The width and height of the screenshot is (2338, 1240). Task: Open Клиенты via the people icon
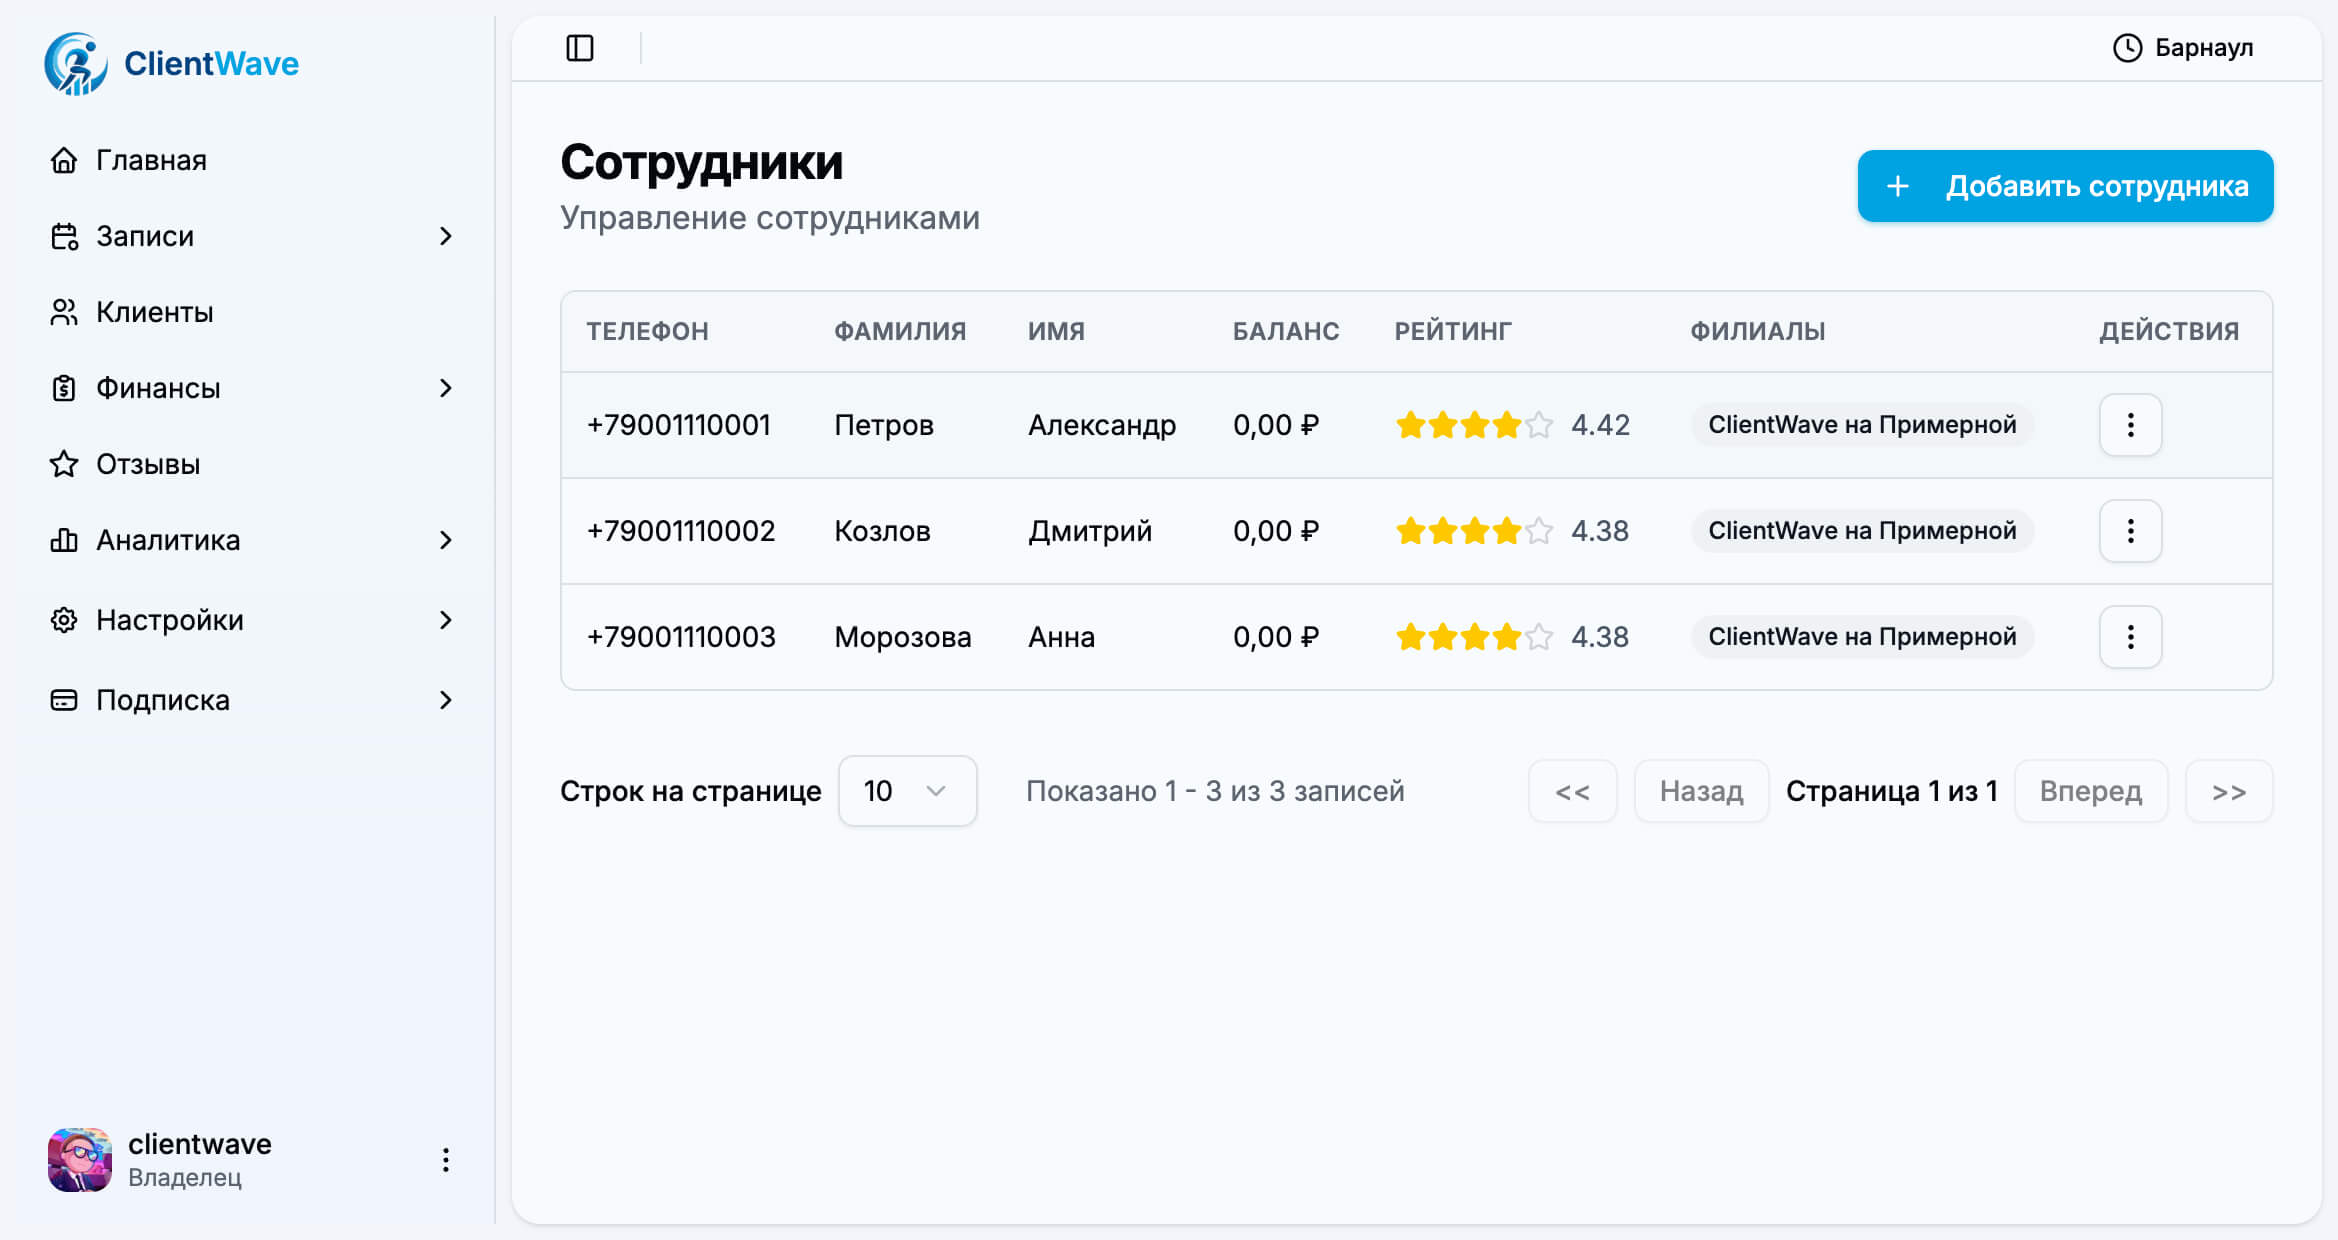tap(63, 312)
